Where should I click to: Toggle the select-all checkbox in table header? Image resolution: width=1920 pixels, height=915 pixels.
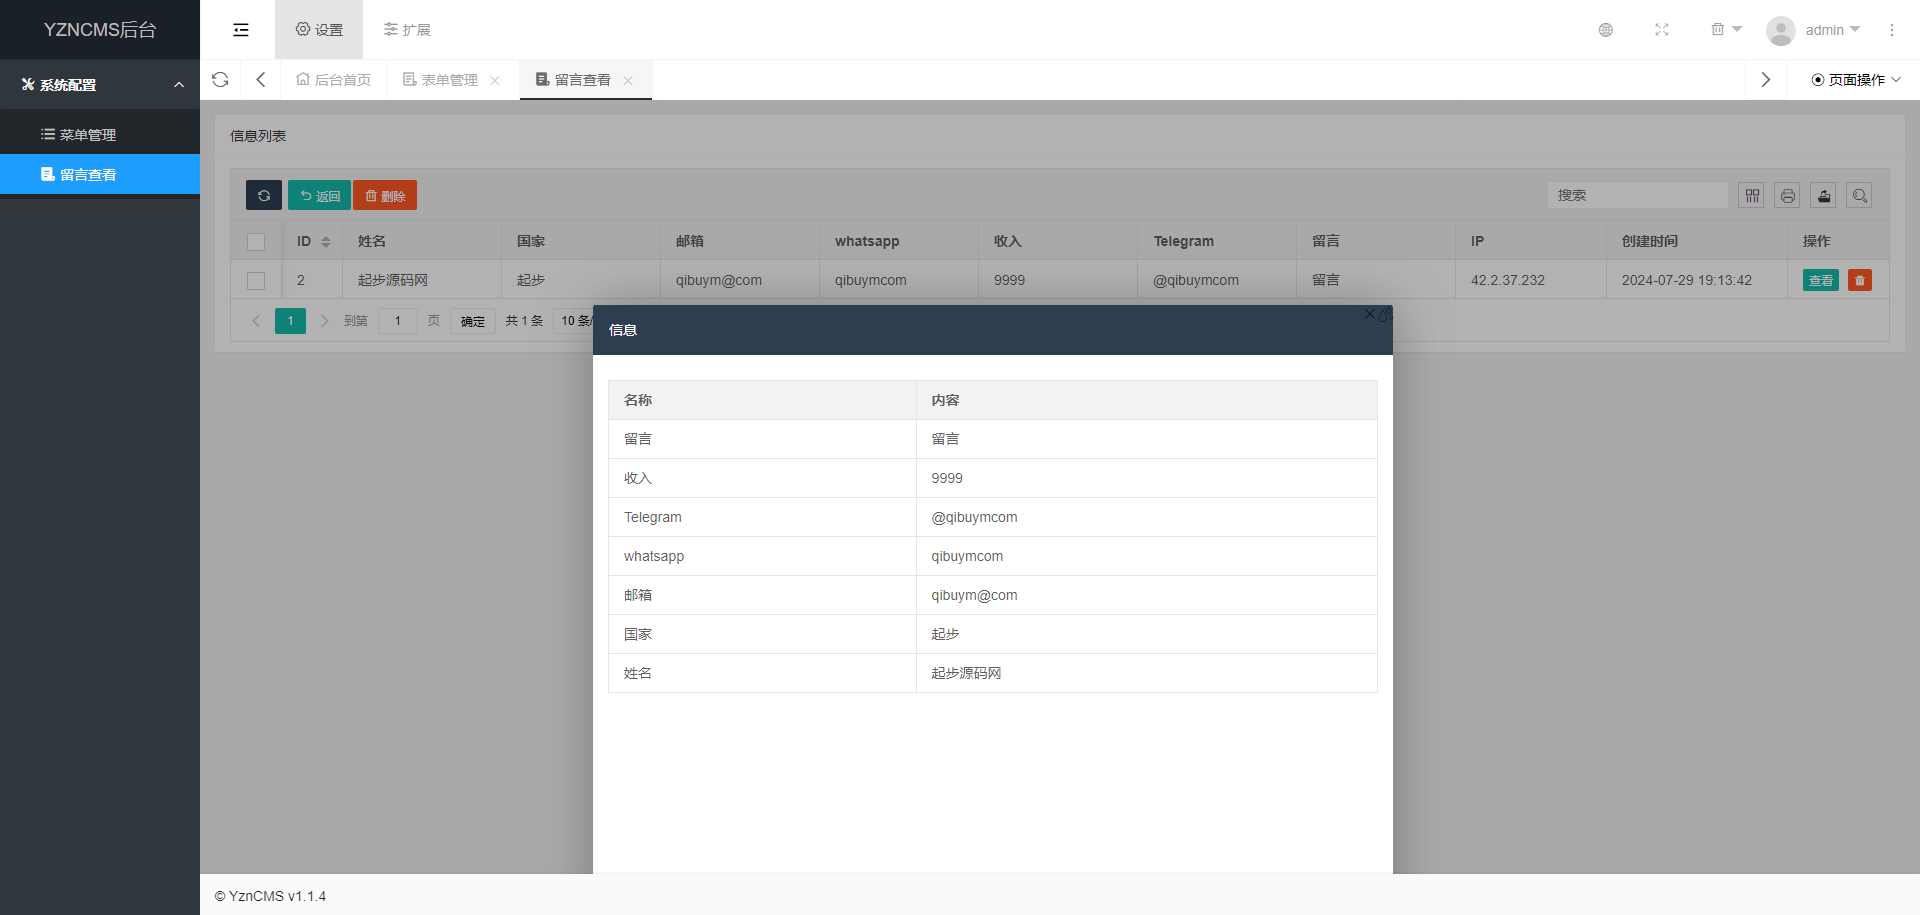(x=256, y=242)
